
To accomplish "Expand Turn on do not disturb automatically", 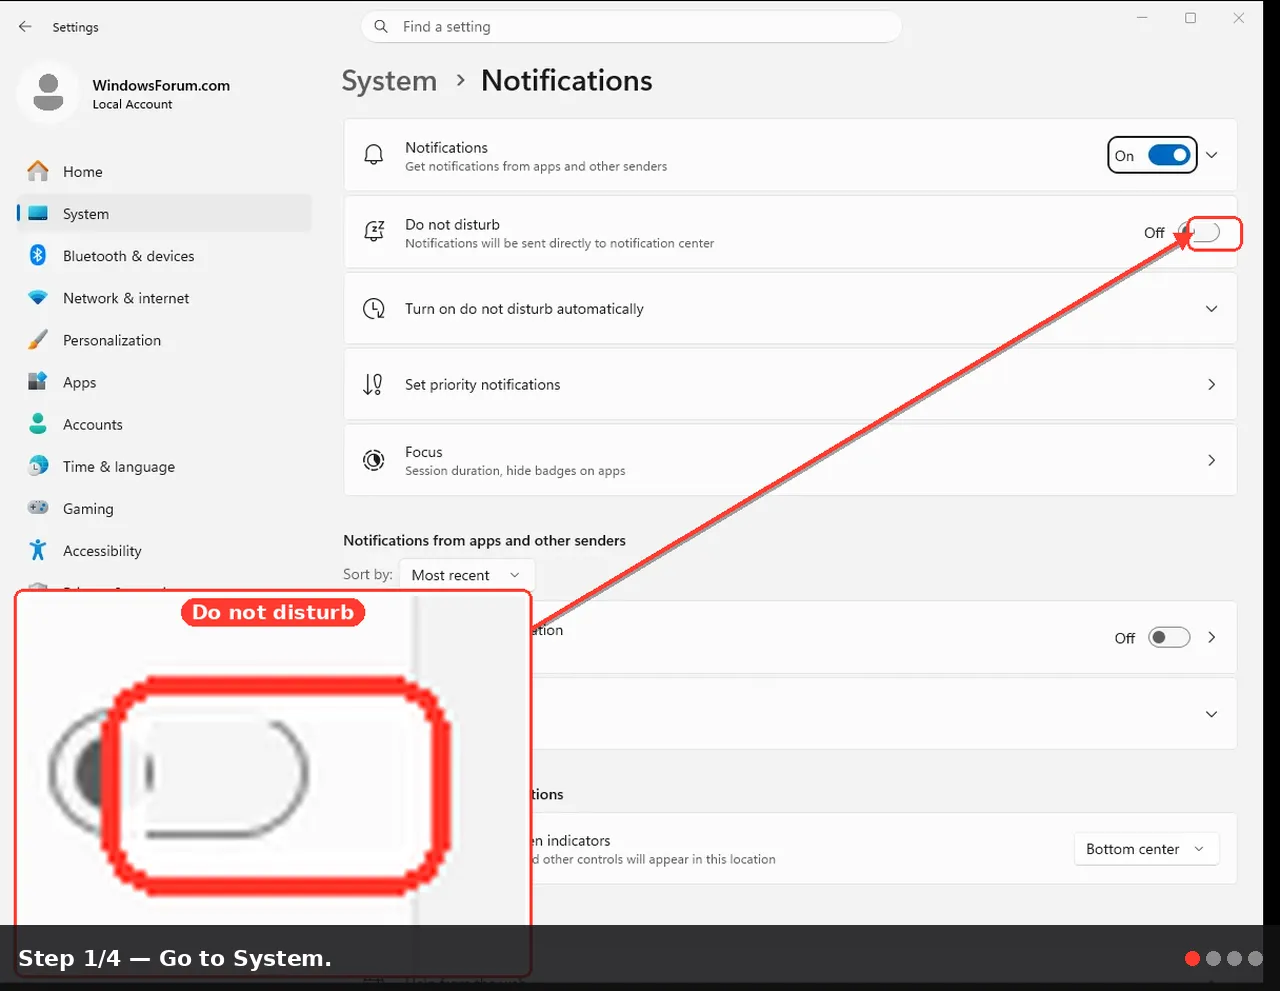I will click(x=790, y=308).
